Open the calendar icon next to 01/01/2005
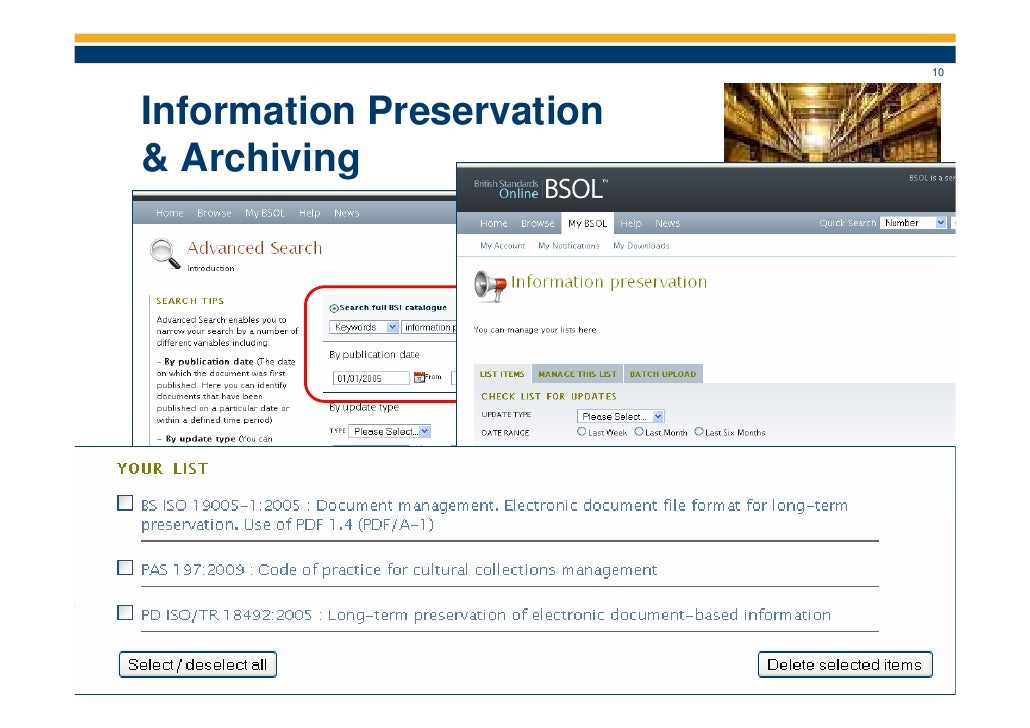The image size is (1030, 728). tap(419, 377)
